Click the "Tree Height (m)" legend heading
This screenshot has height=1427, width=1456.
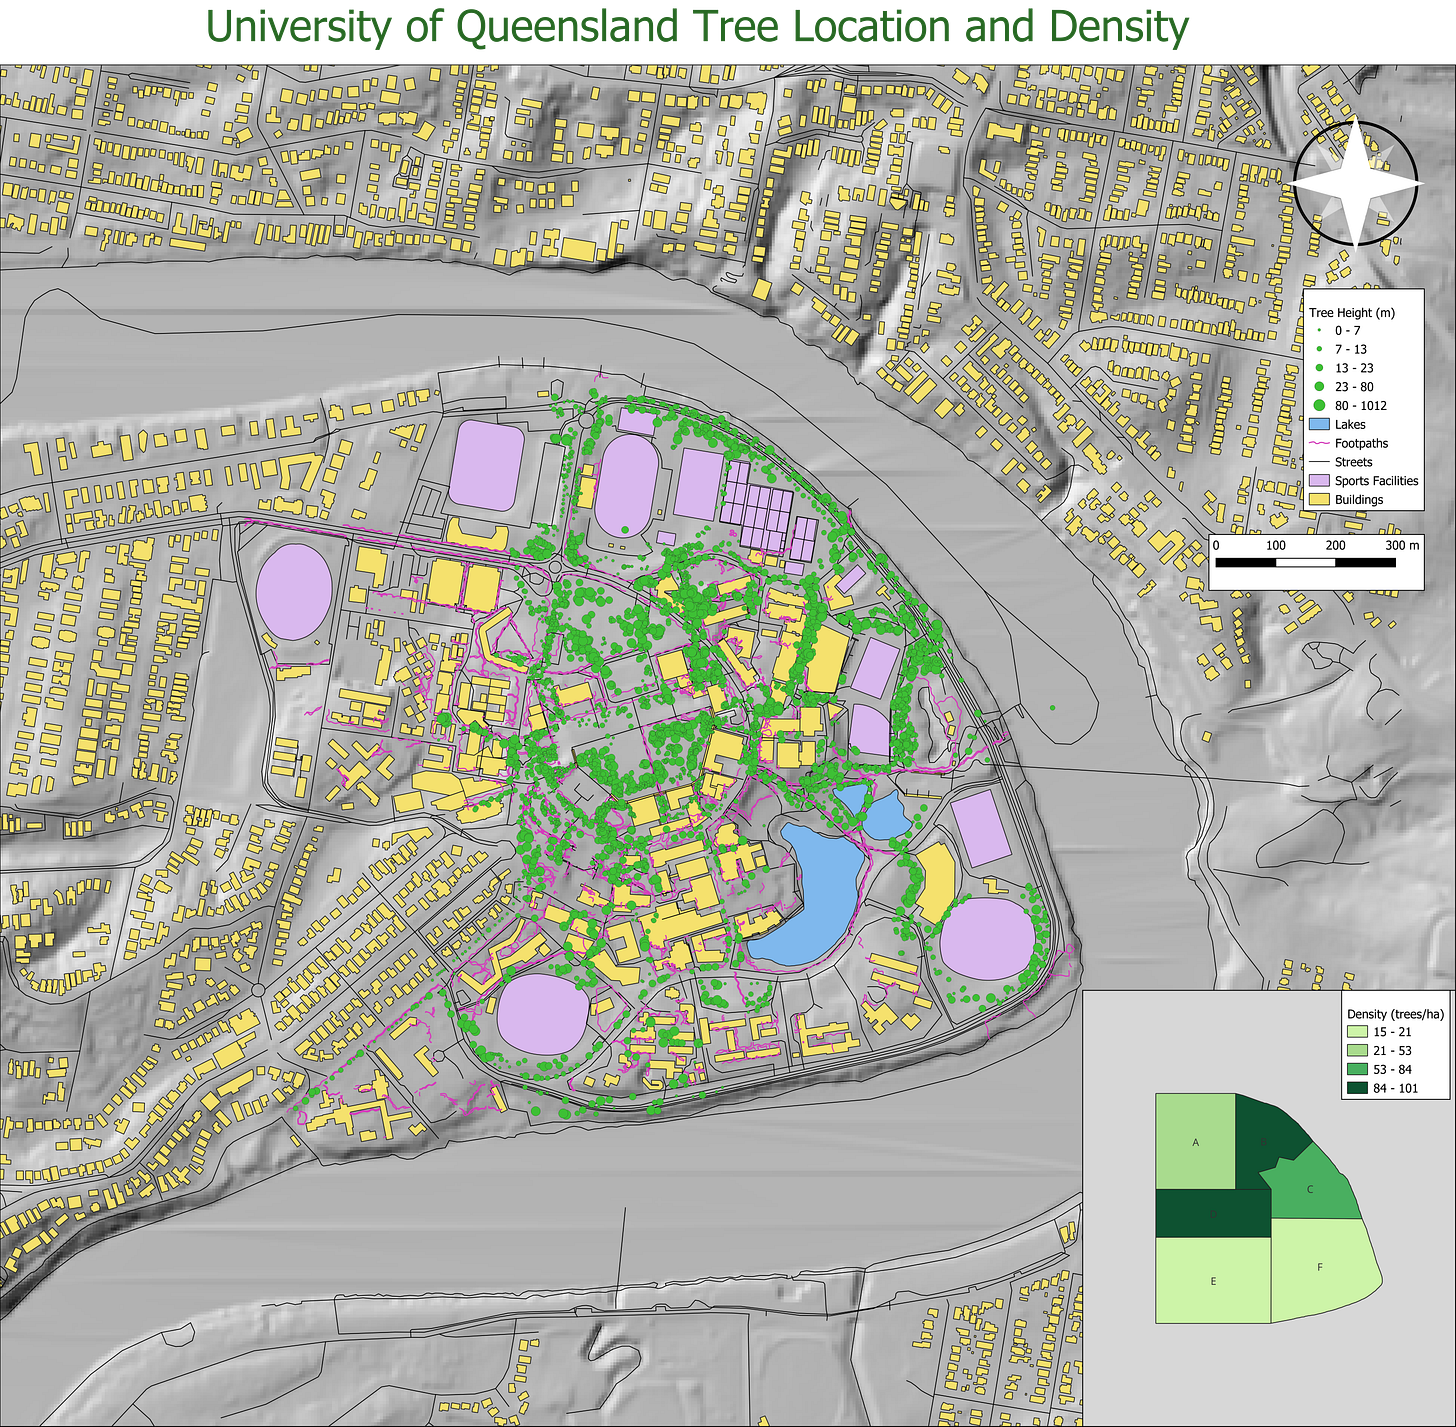coord(1351,313)
